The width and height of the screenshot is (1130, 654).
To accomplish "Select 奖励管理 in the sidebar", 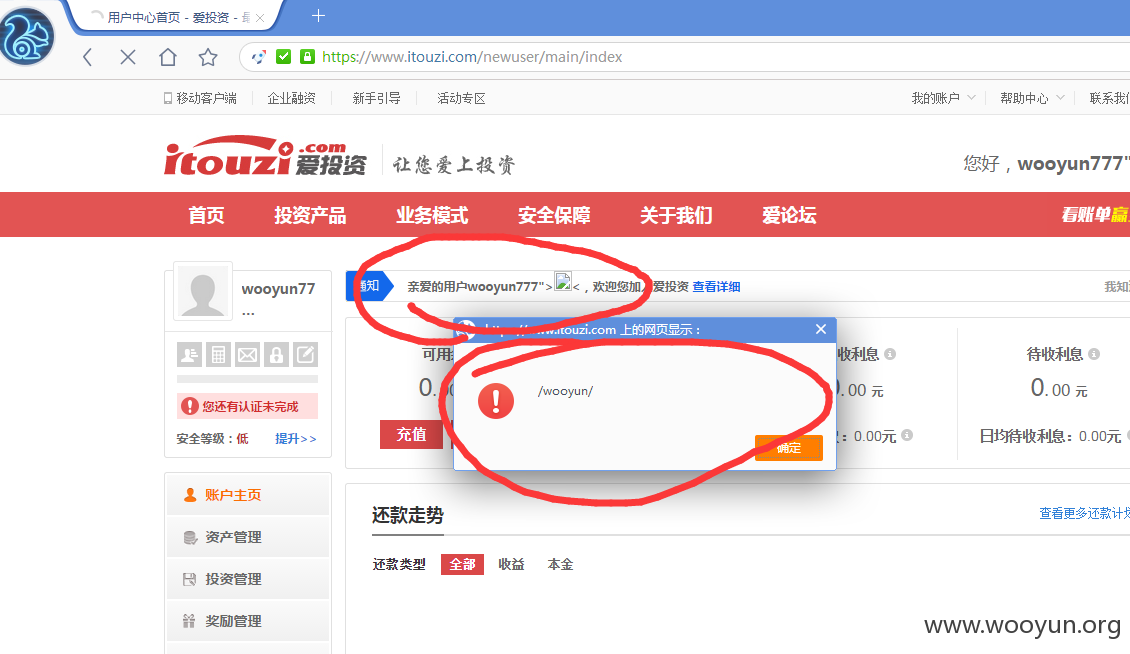I will pyautogui.click(x=248, y=621).
